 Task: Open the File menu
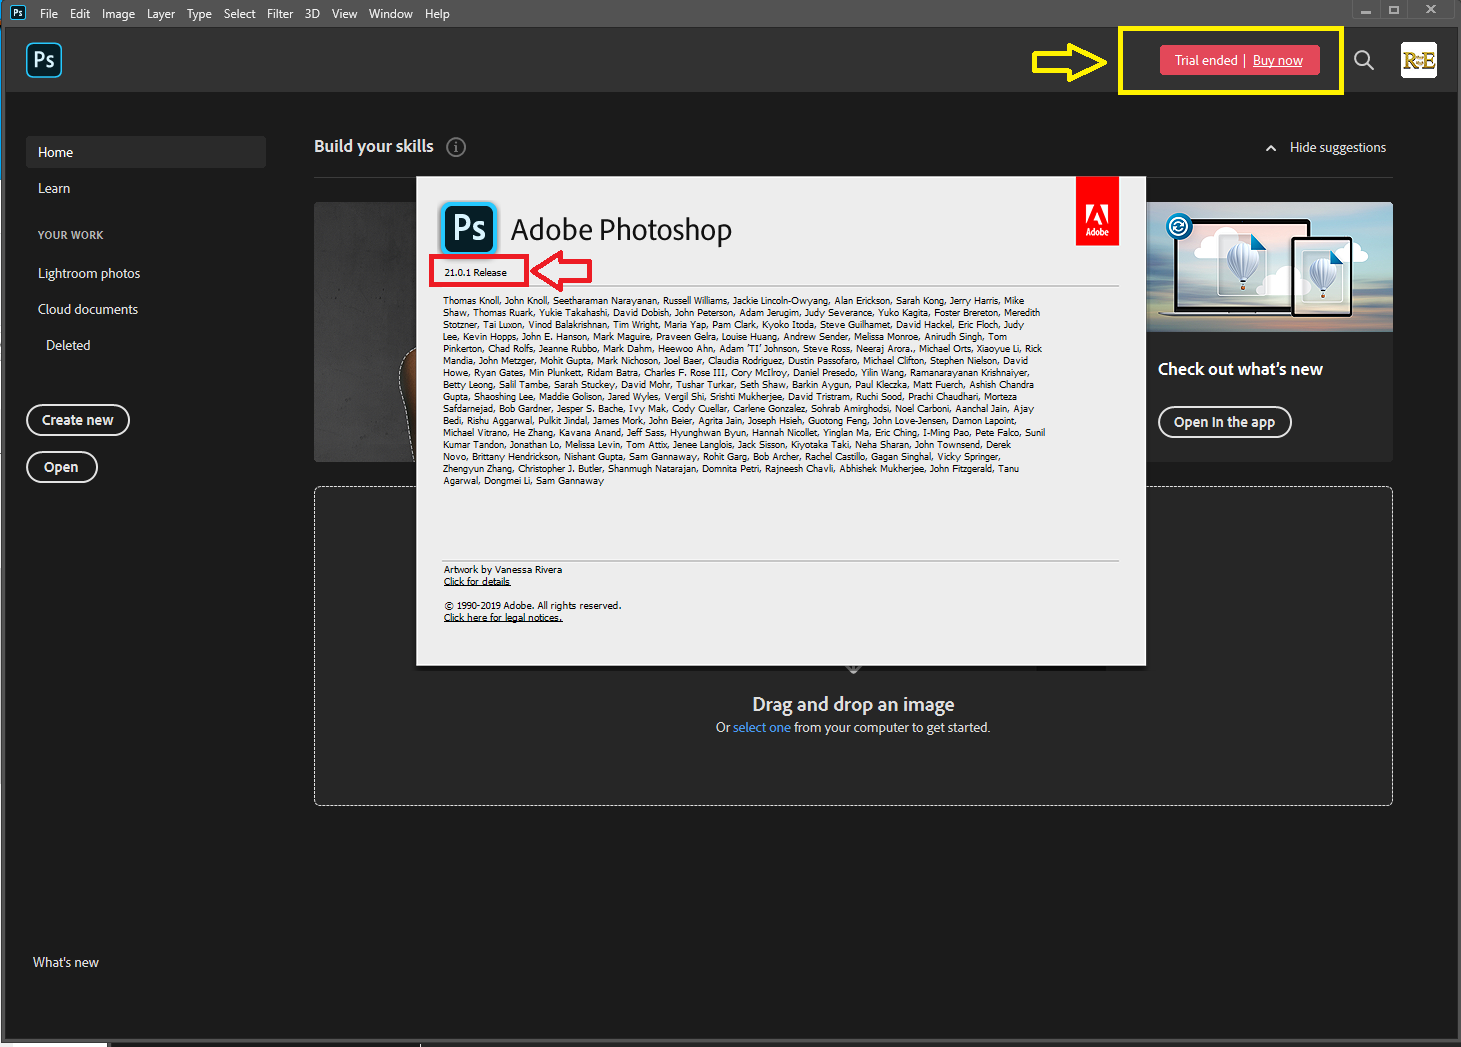pos(49,14)
